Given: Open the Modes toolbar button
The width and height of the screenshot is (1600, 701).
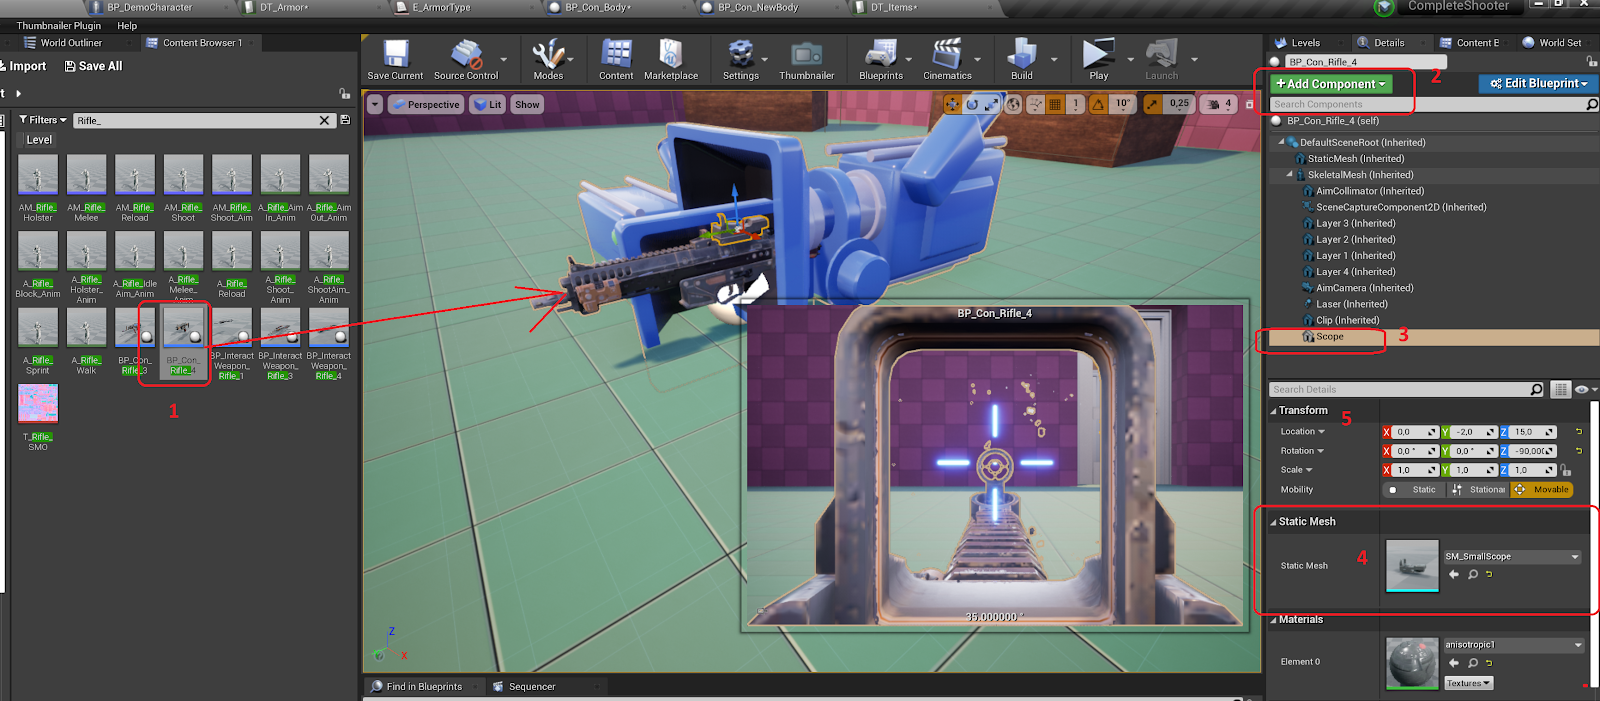Looking at the screenshot, I should [x=548, y=59].
